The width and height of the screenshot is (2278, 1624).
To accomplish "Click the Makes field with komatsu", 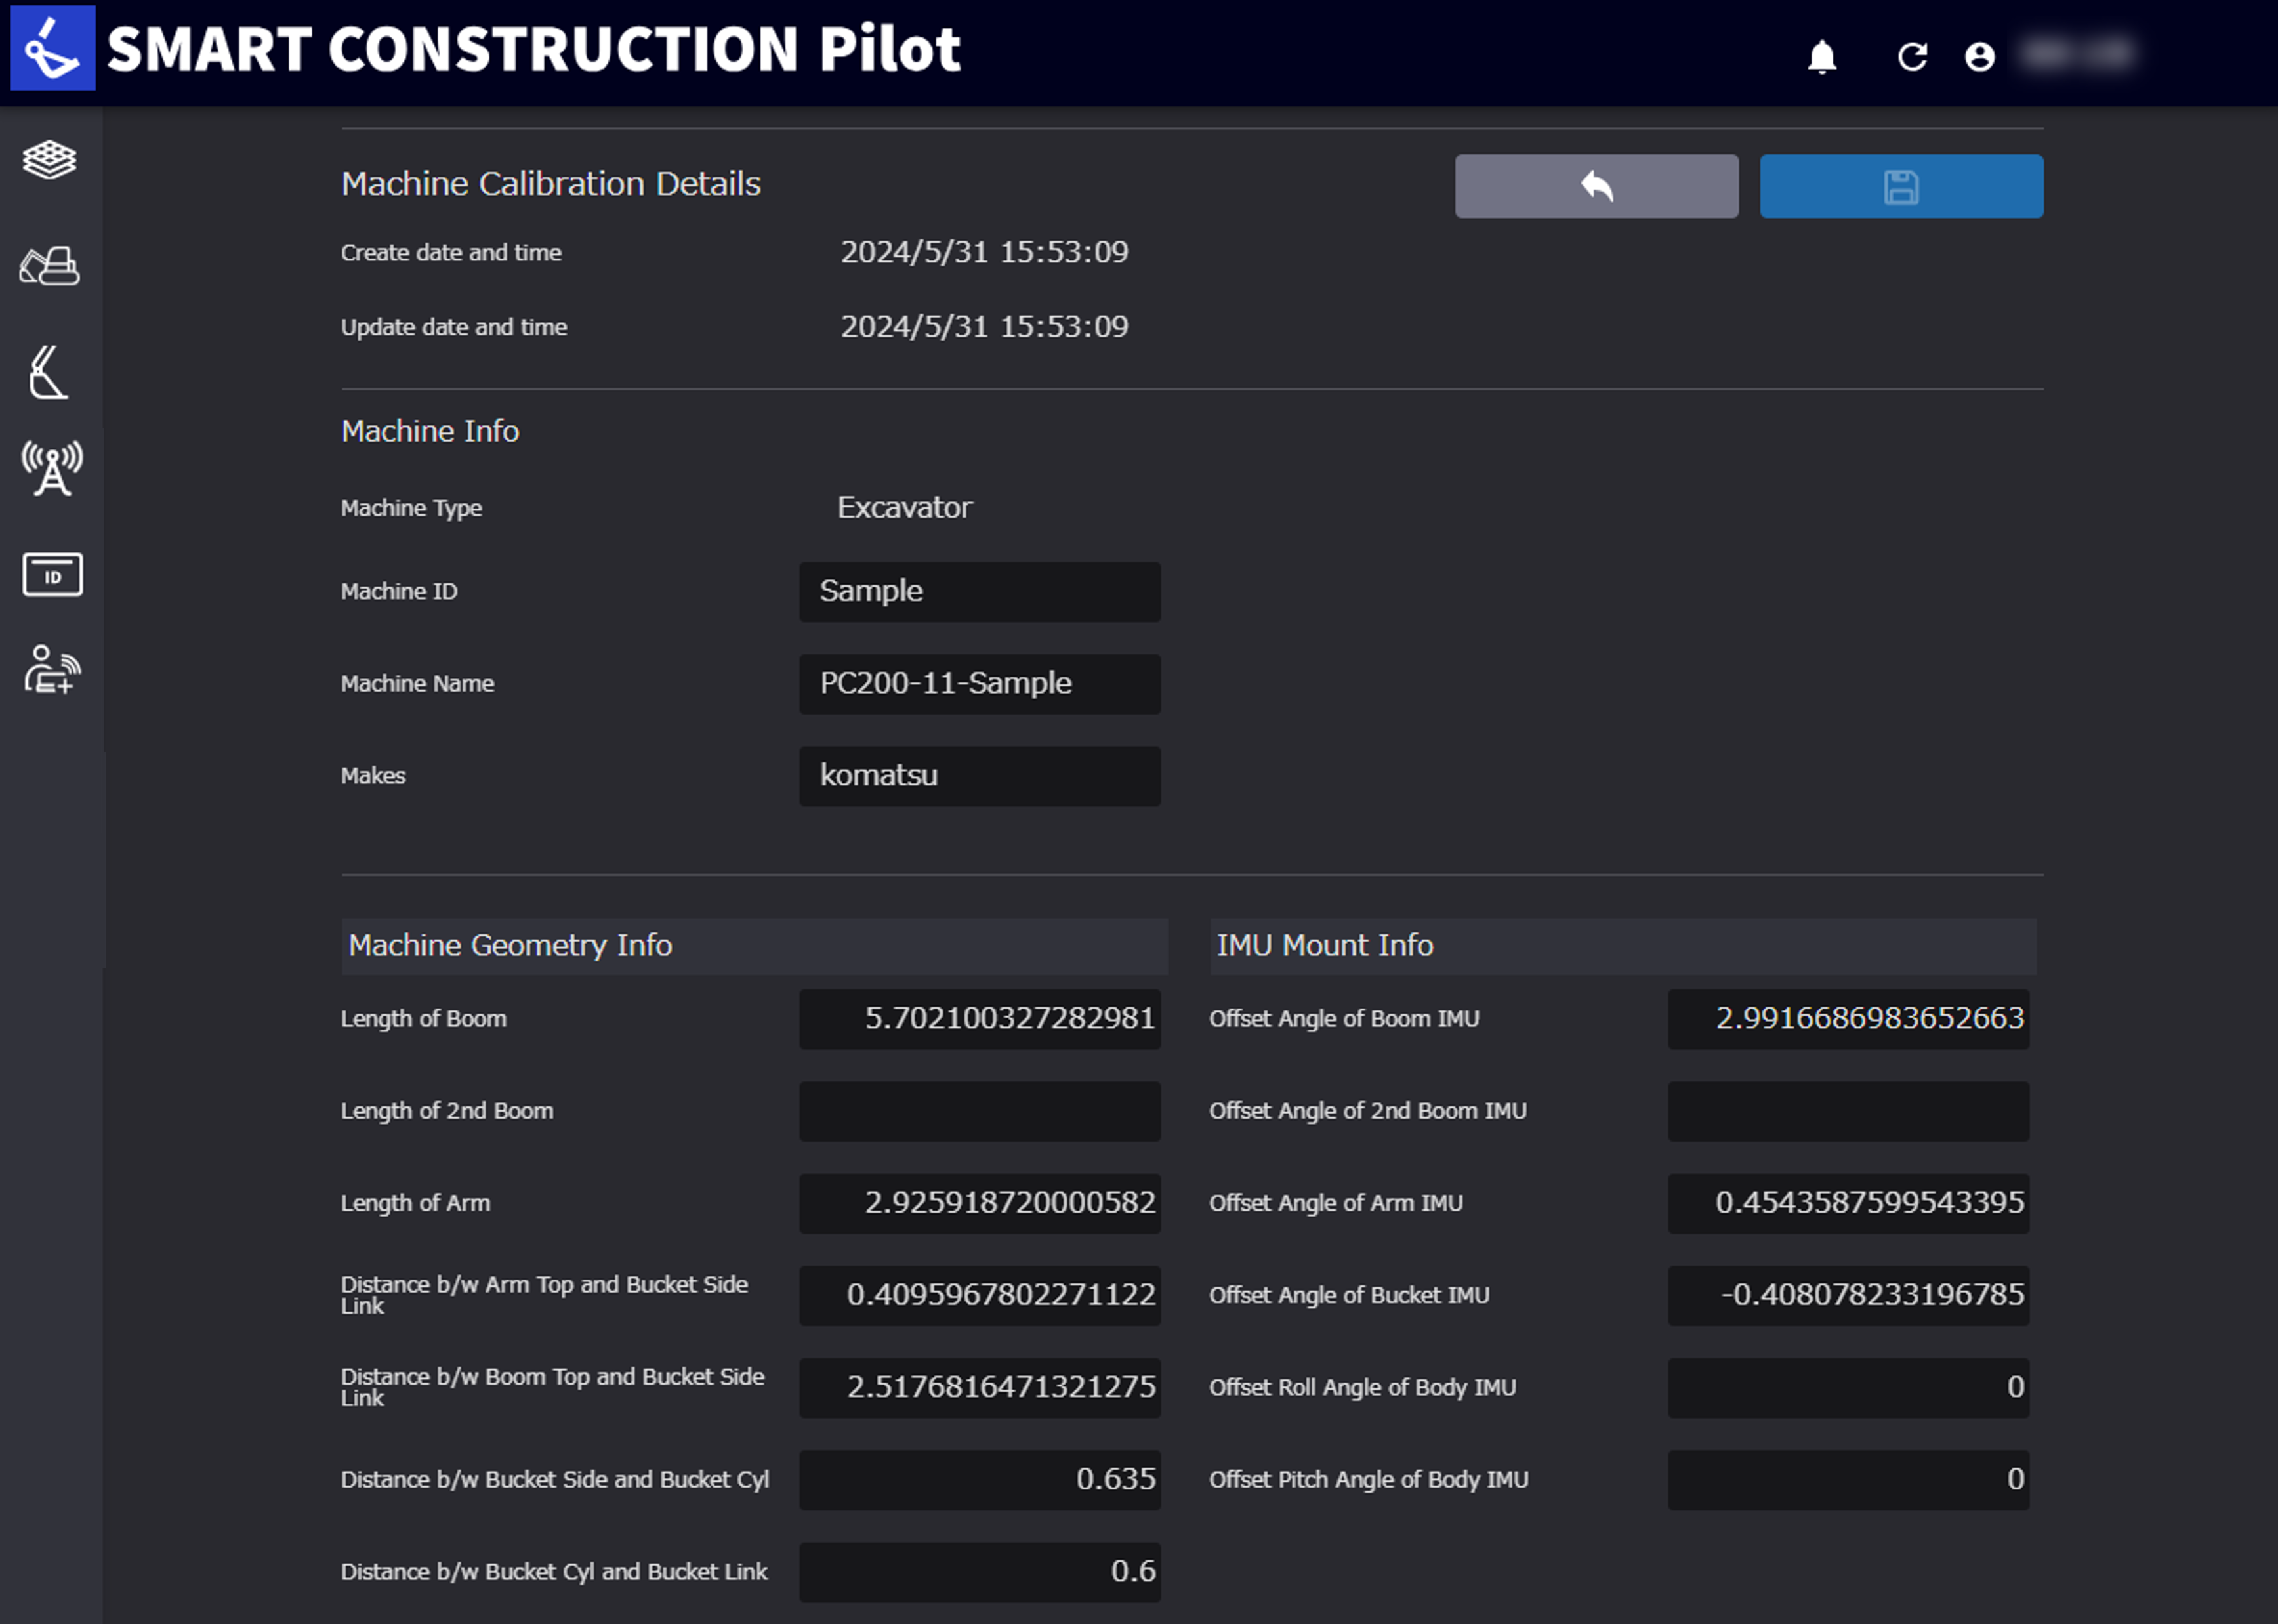I will pos(979,776).
